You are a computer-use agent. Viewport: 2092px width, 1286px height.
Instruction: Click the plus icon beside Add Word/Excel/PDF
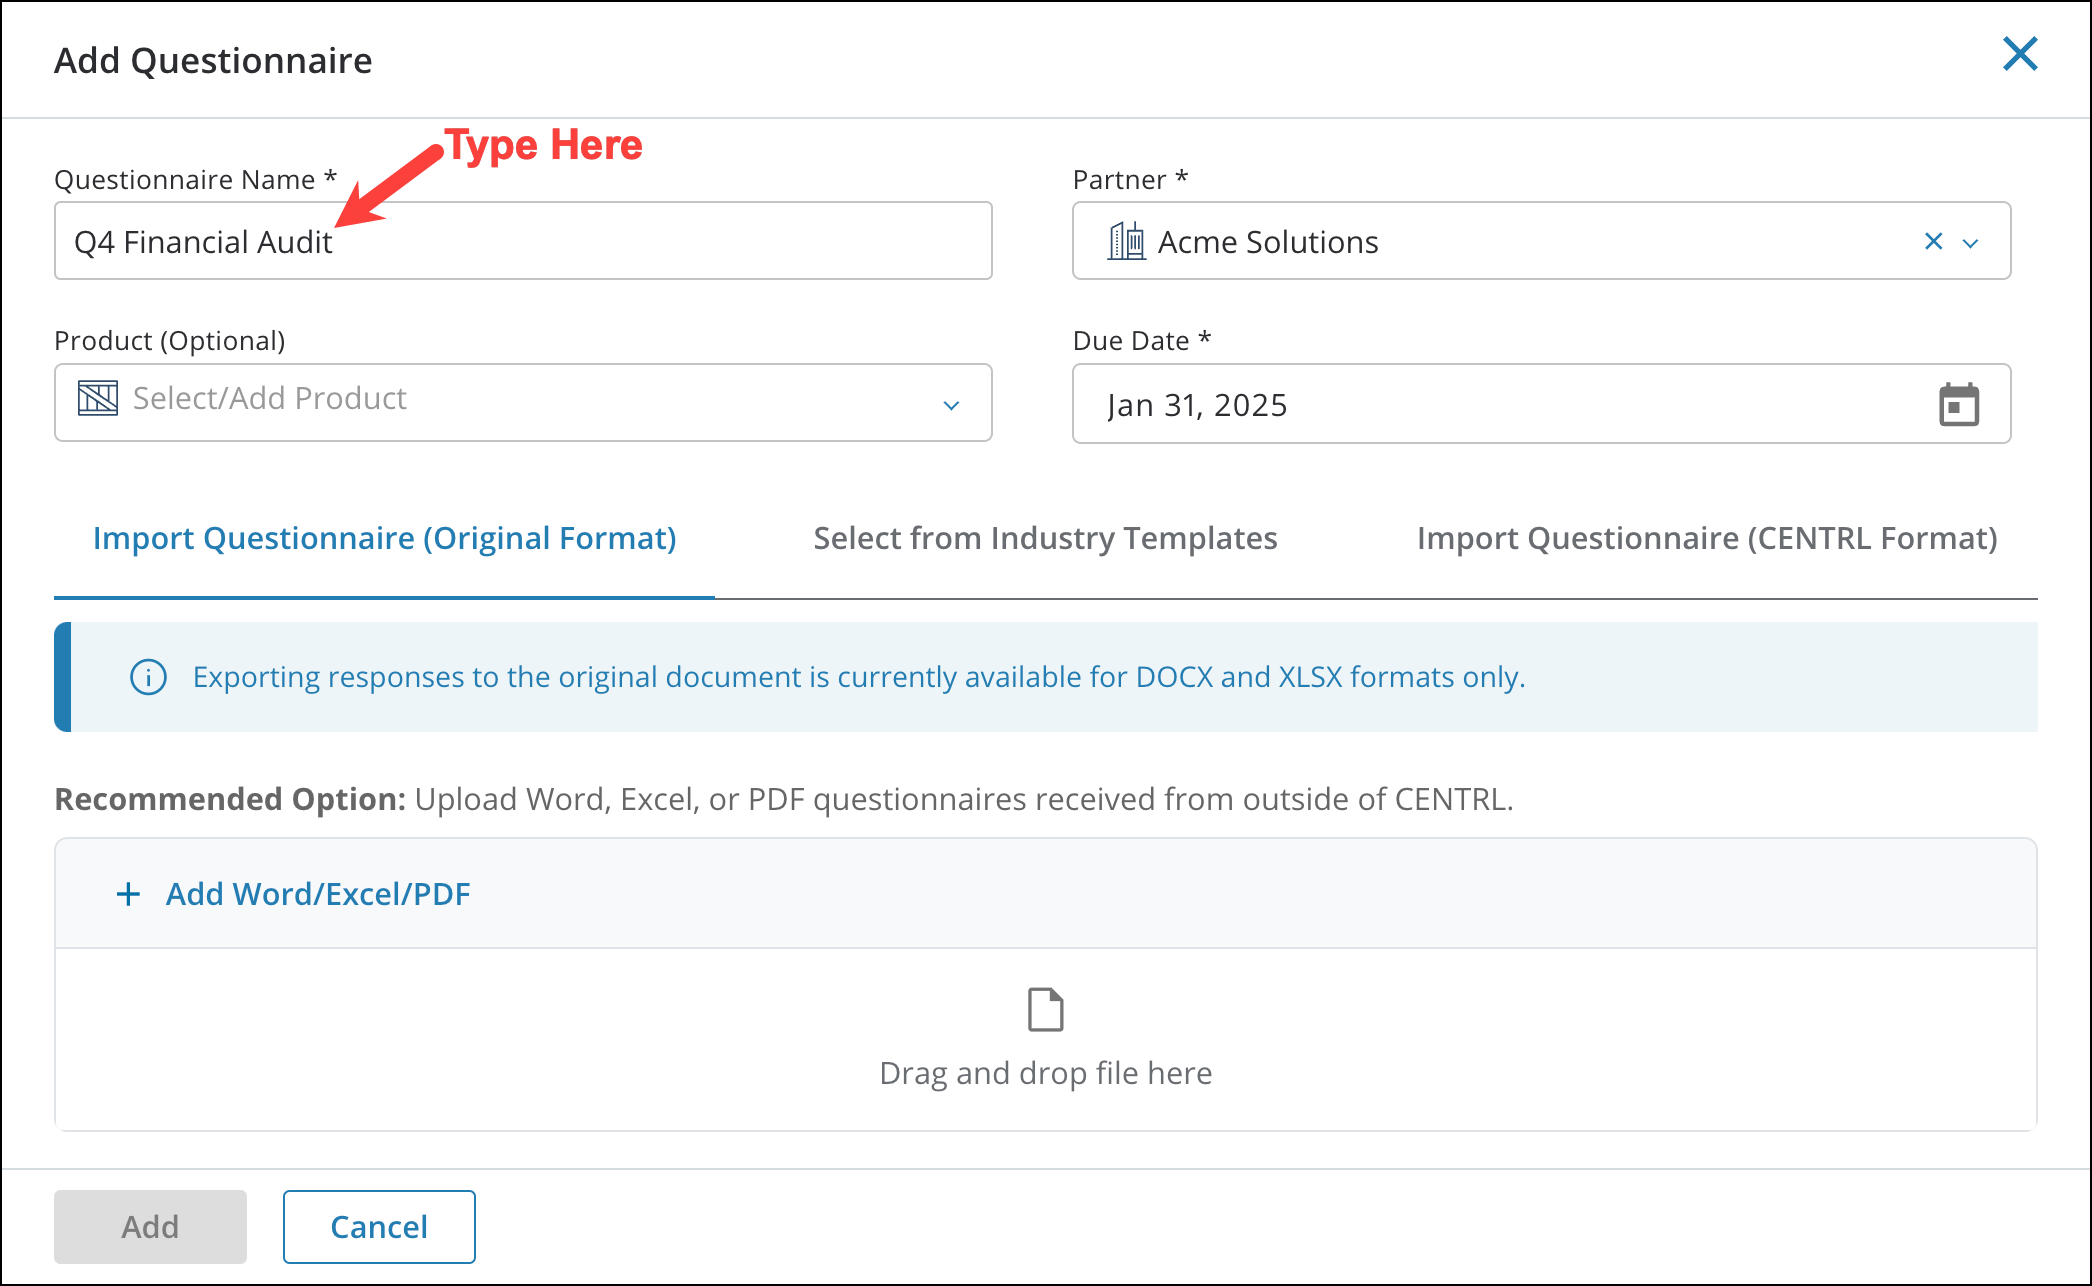tap(128, 893)
